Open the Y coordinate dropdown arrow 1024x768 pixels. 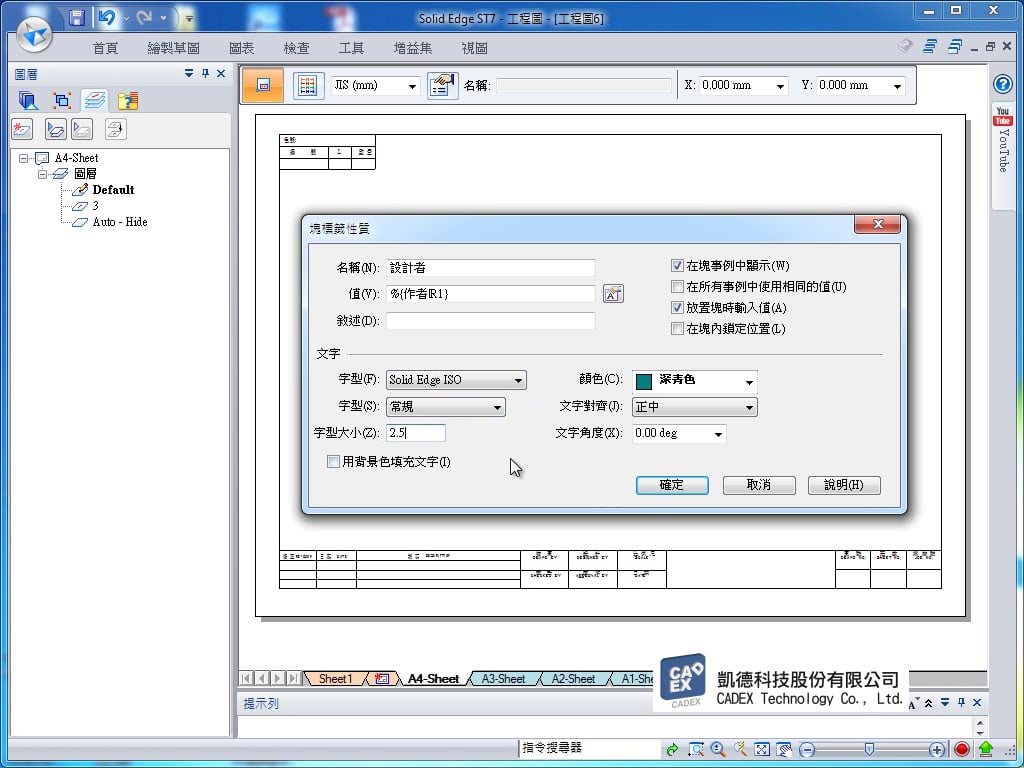coord(897,86)
